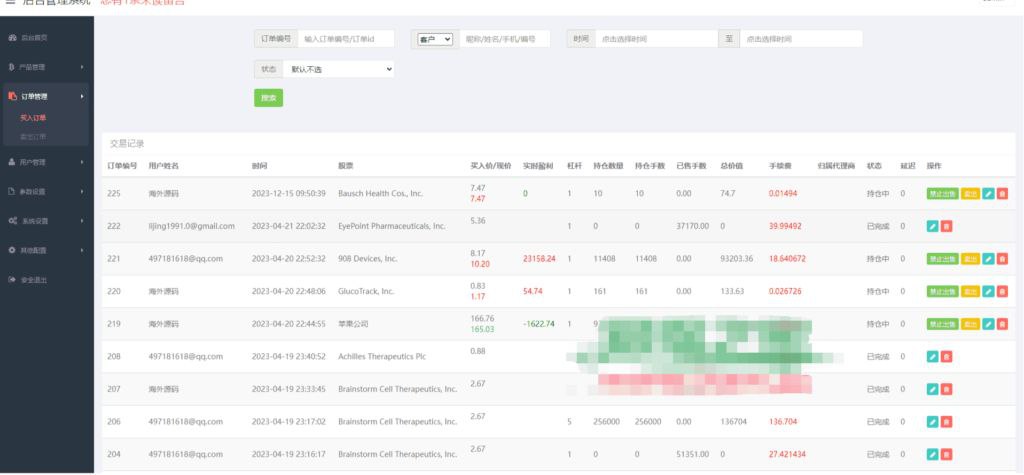Click the green 搜索 search button

[268, 98]
